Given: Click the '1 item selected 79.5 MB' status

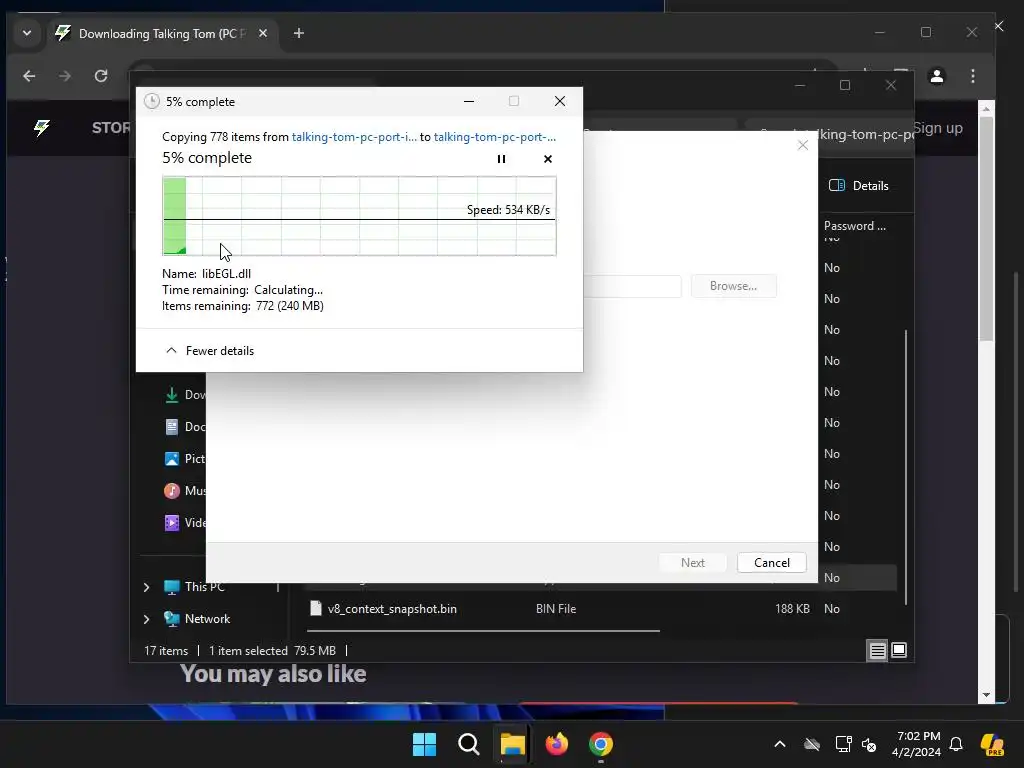Looking at the screenshot, I should (x=272, y=650).
